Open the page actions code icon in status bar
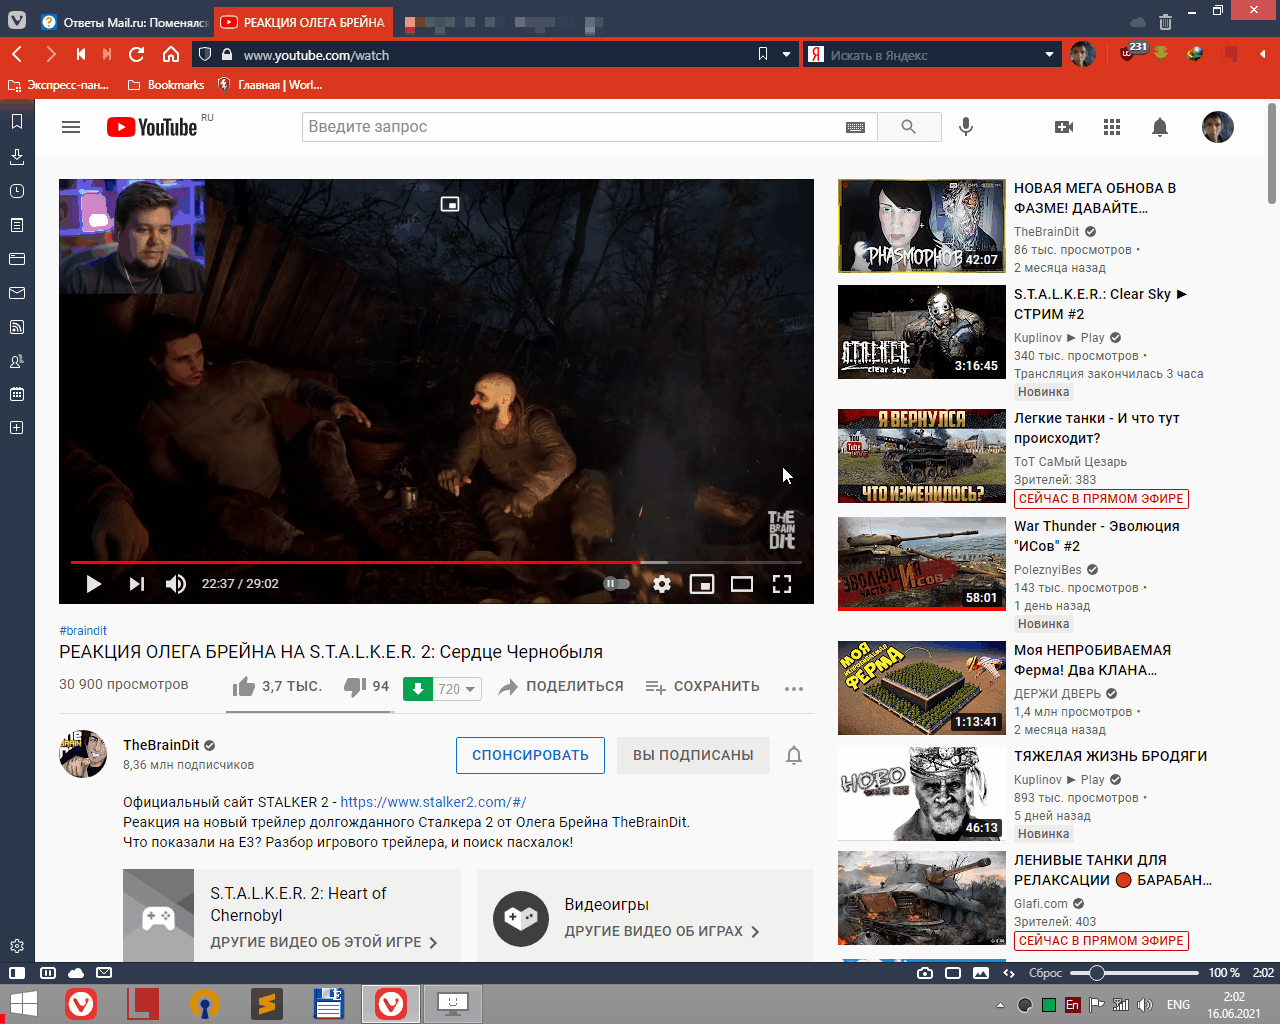 click(x=1009, y=973)
